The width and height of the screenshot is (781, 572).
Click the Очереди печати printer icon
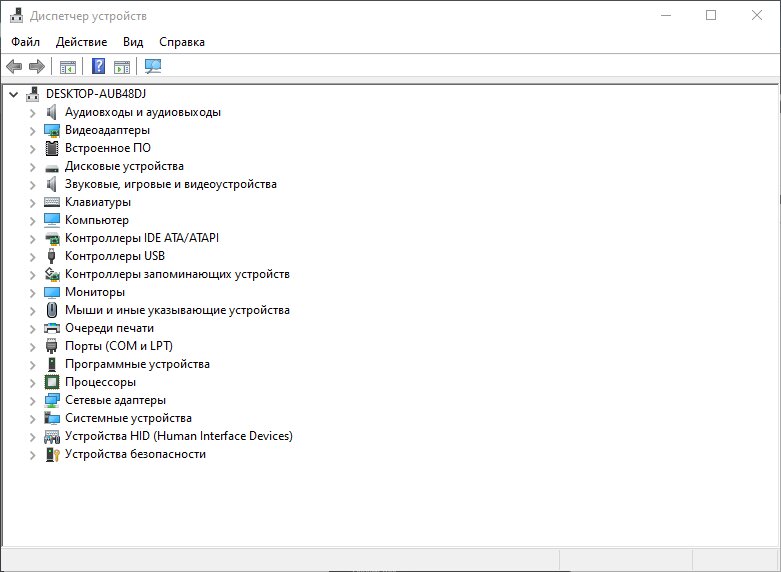click(x=53, y=328)
